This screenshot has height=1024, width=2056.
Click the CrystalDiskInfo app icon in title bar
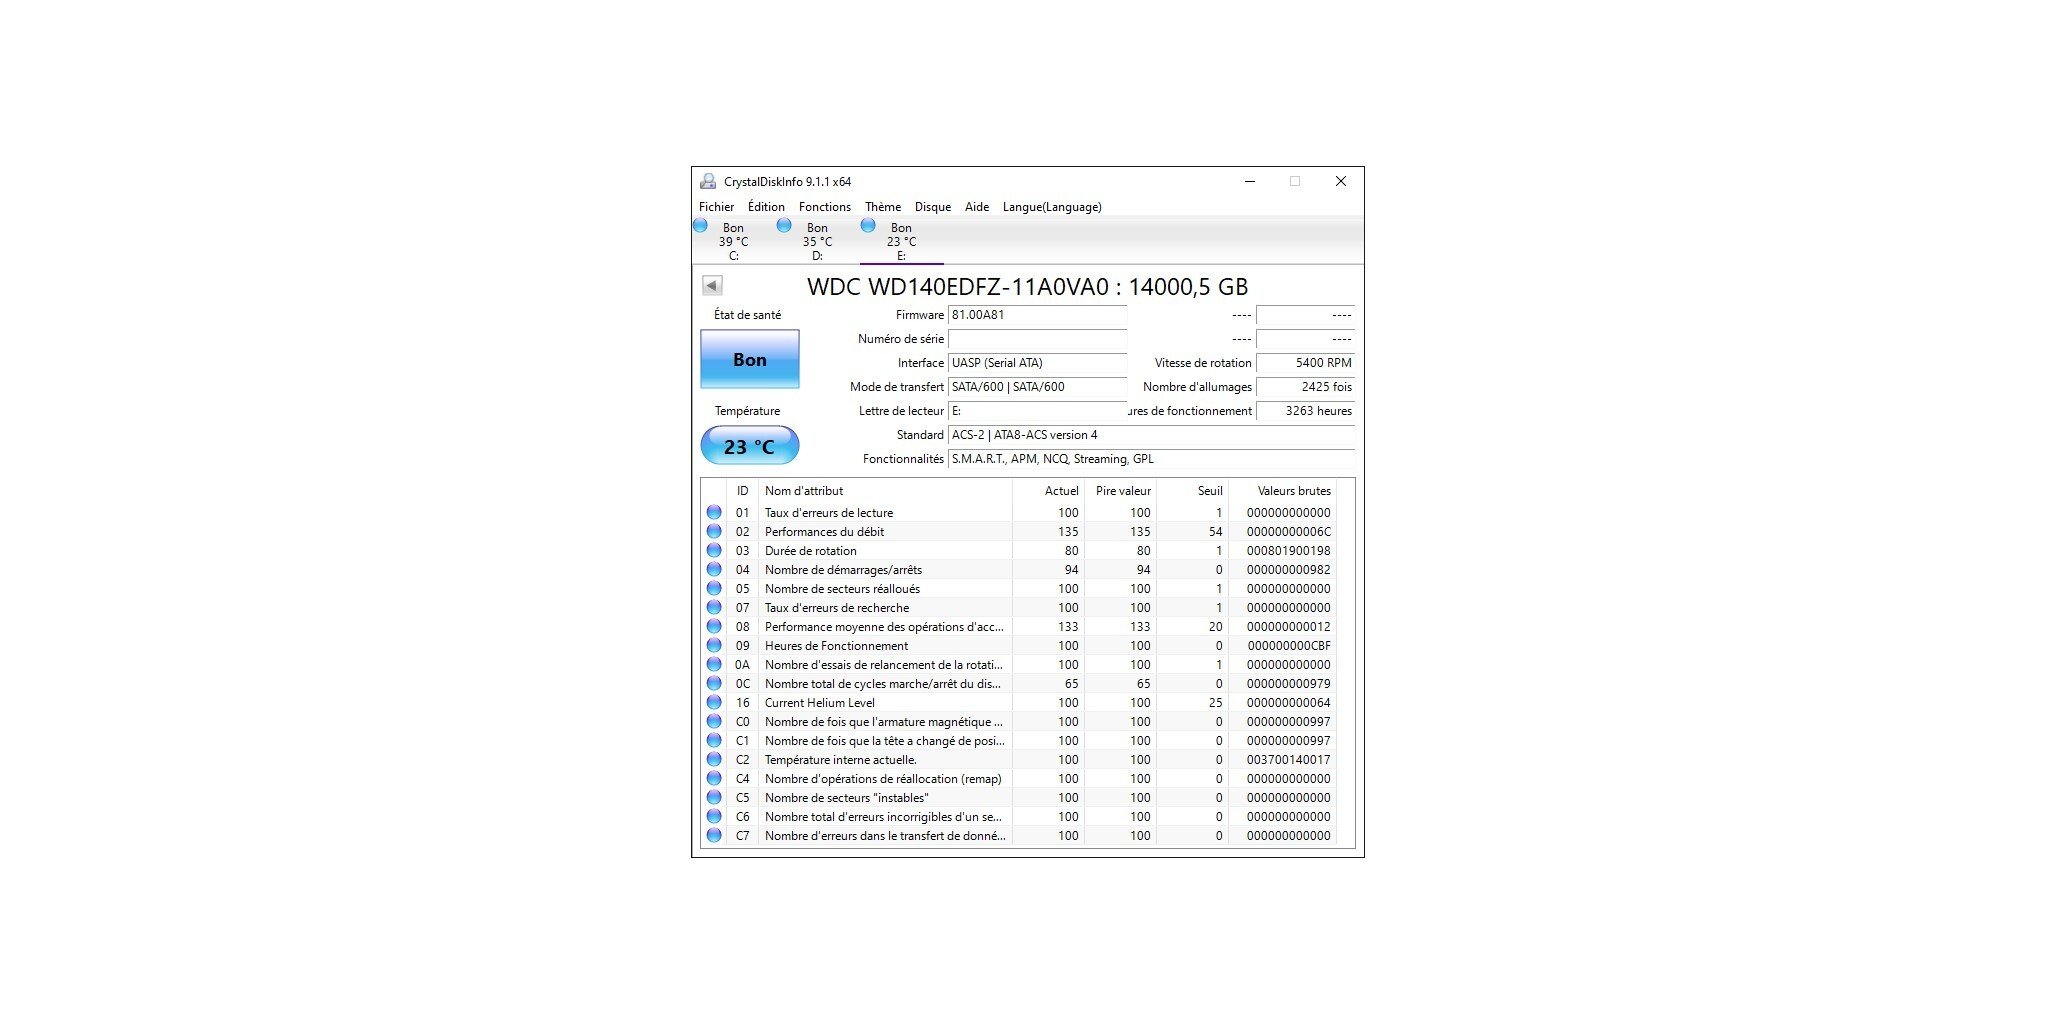click(708, 181)
